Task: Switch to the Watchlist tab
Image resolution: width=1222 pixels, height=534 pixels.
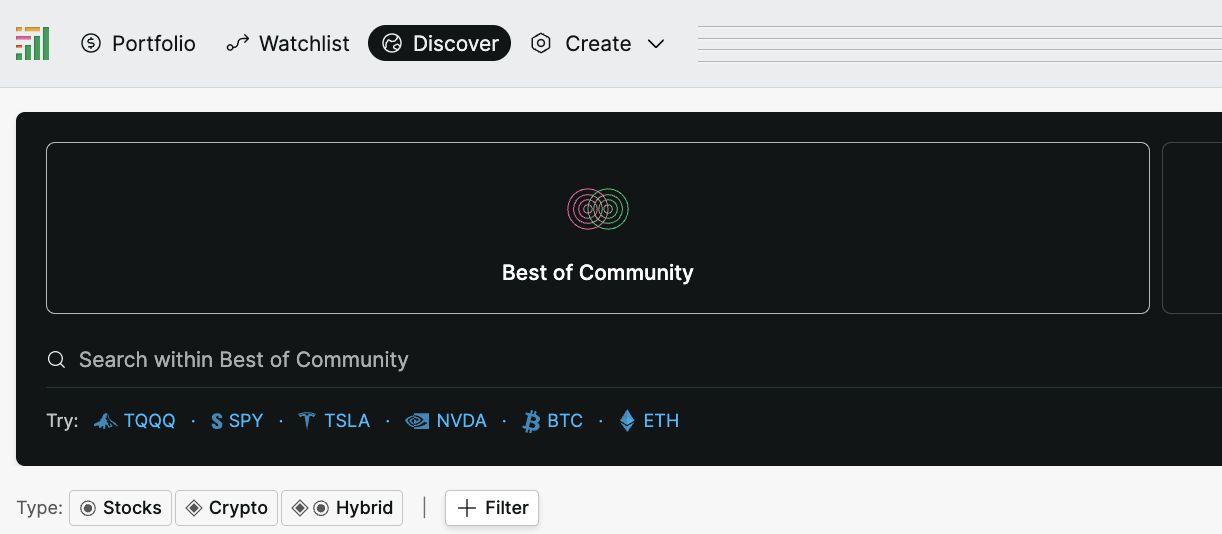Action: click(x=288, y=44)
